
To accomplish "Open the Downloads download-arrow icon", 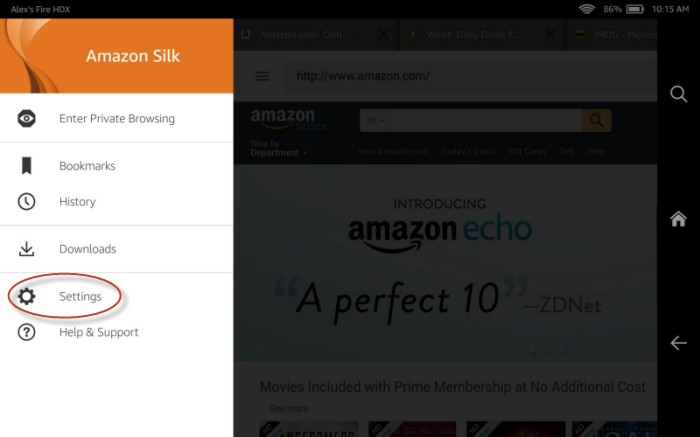I will click(x=26, y=249).
